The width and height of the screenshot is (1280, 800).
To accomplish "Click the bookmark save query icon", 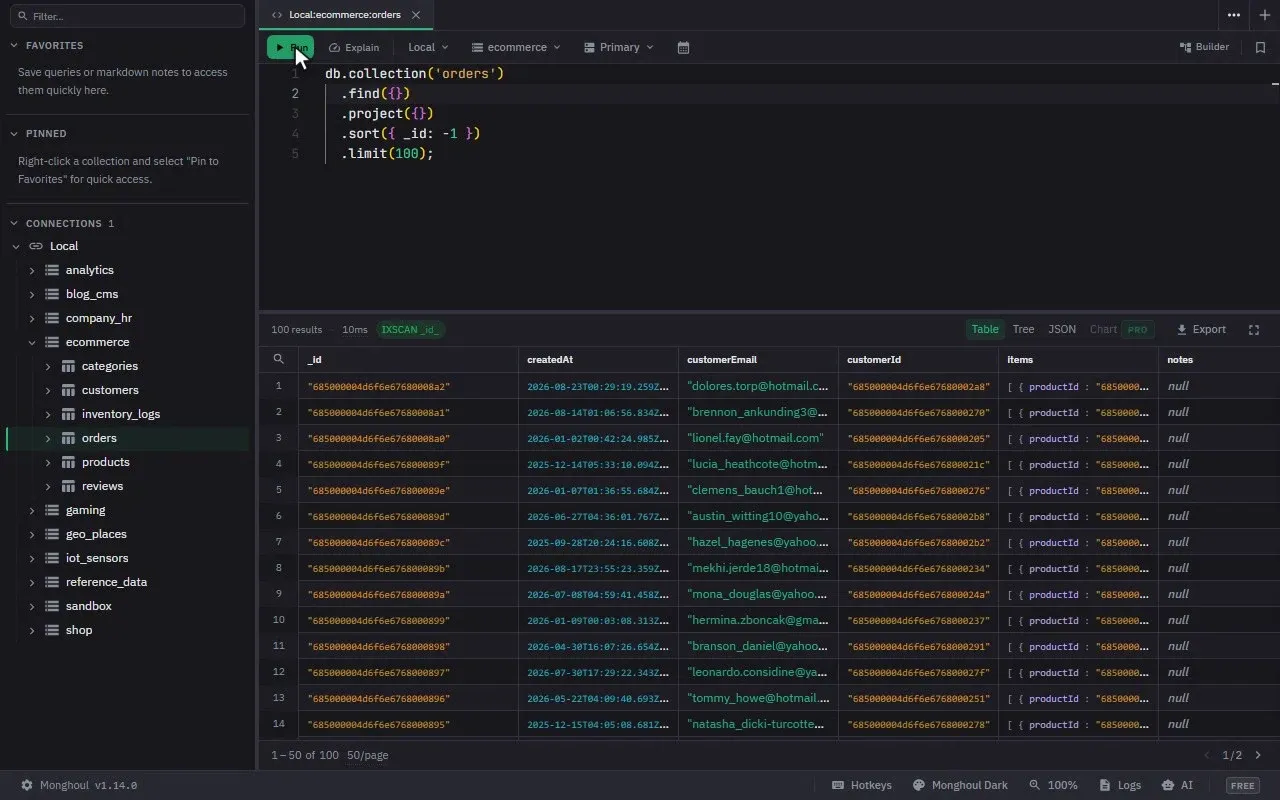I will pyautogui.click(x=1260, y=47).
